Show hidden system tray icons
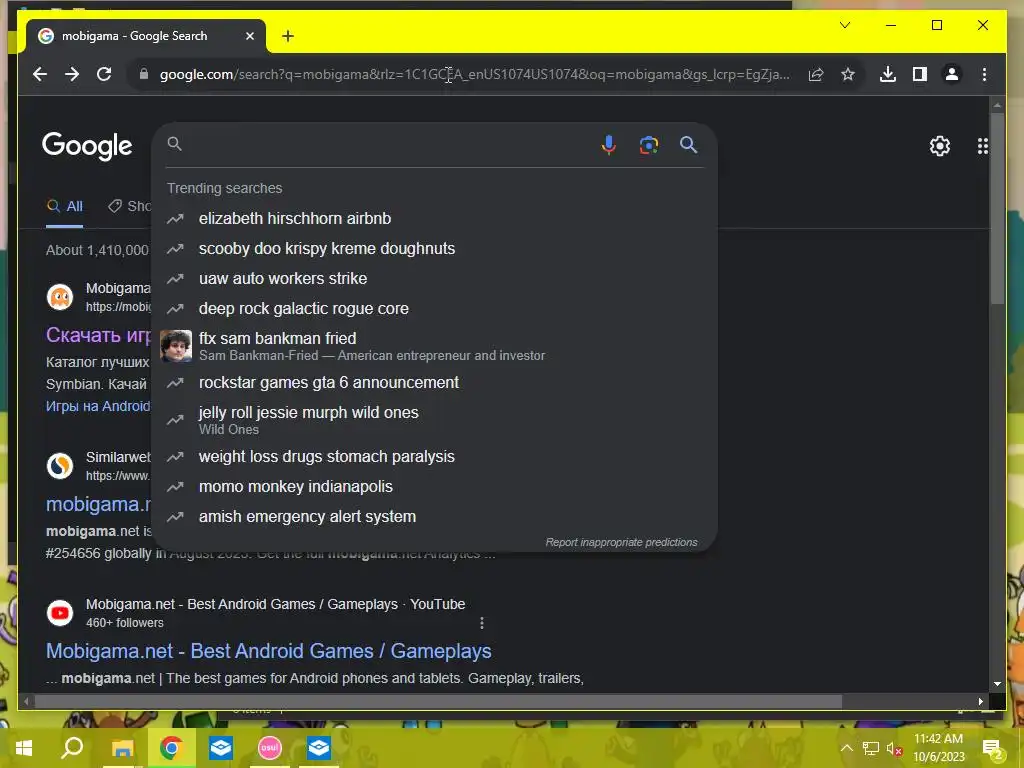1024x768 pixels. pyautogui.click(x=846, y=748)
